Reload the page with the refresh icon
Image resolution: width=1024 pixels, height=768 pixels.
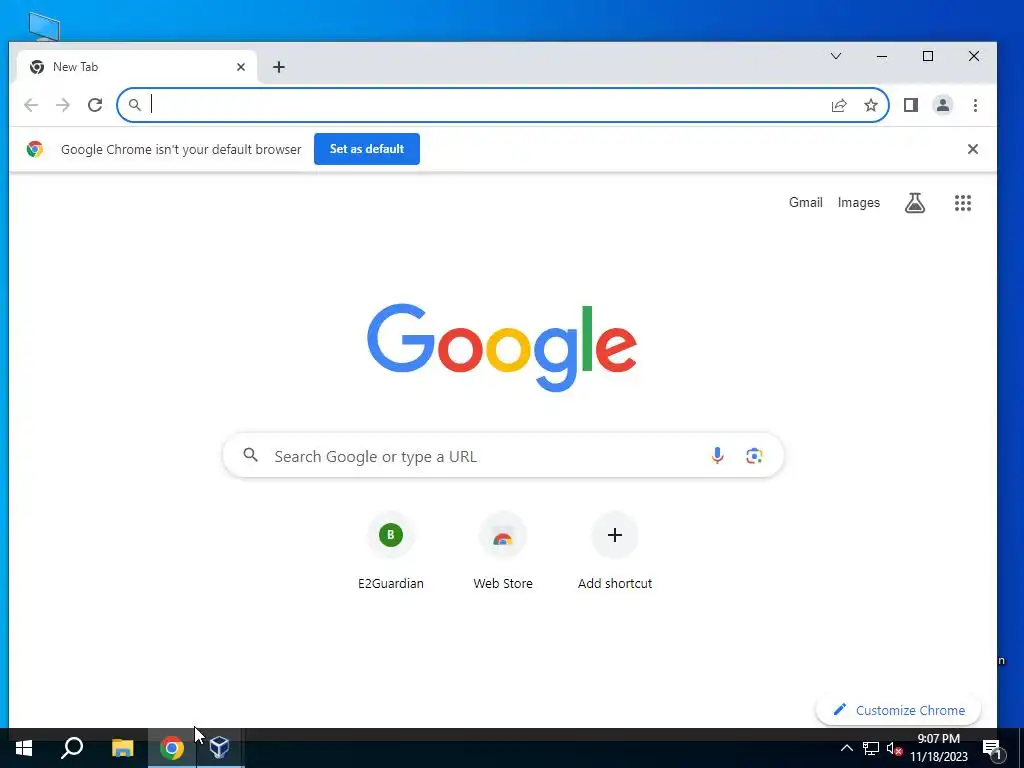pos(95,105)
